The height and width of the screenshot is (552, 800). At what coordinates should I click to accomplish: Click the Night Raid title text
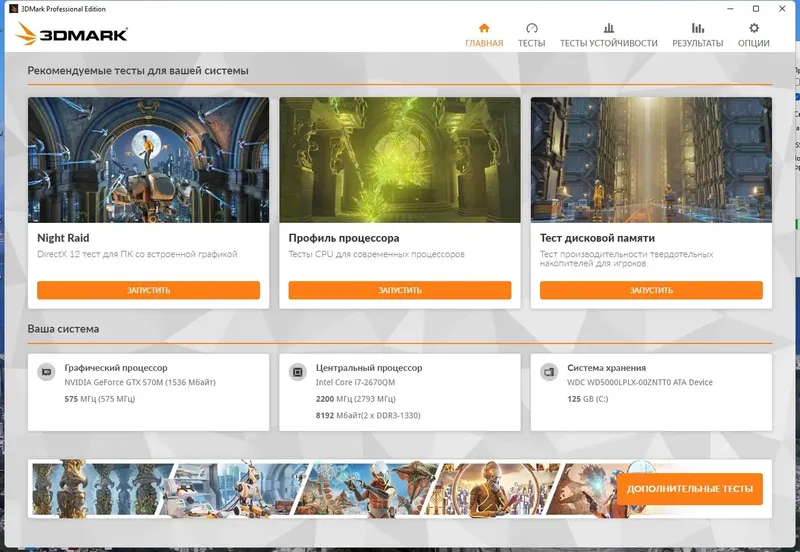coord(63,238)
